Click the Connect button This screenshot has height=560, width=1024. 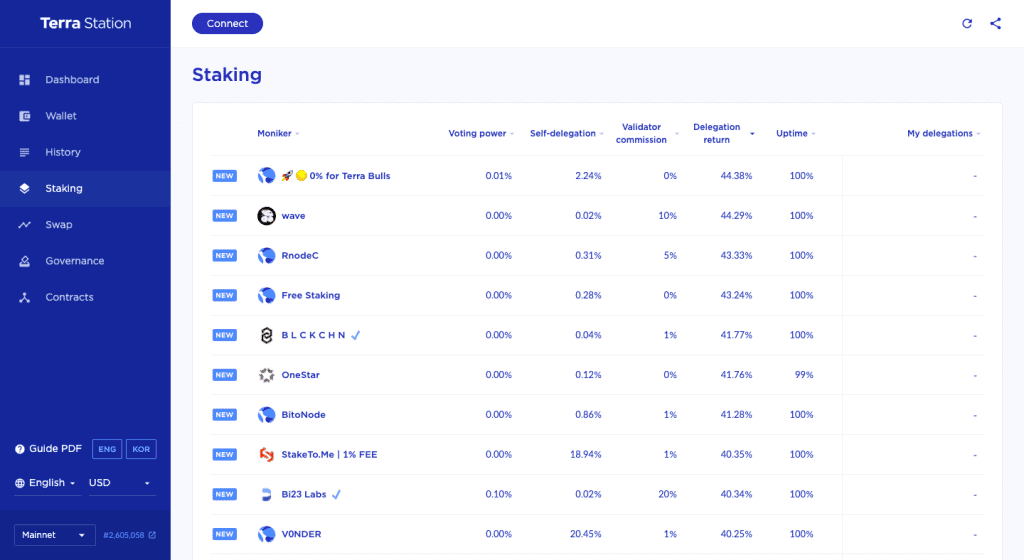[227, 23]
